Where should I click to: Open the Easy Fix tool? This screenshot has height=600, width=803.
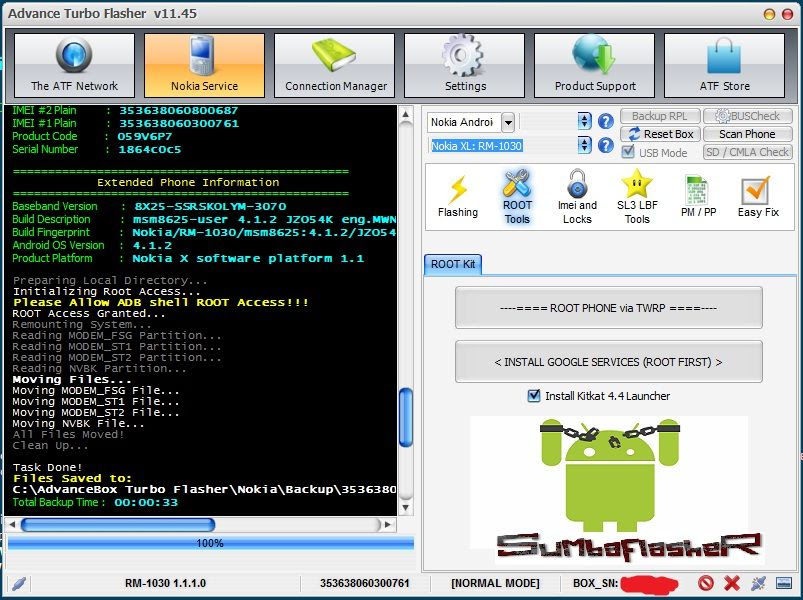758,197
